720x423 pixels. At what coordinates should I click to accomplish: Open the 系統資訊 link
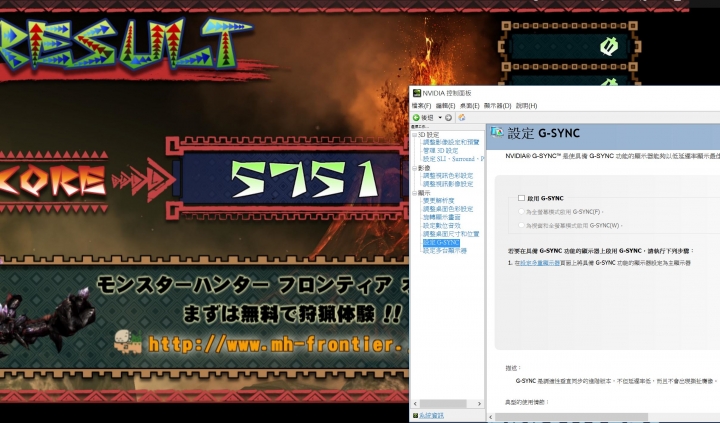pos(431,416)
